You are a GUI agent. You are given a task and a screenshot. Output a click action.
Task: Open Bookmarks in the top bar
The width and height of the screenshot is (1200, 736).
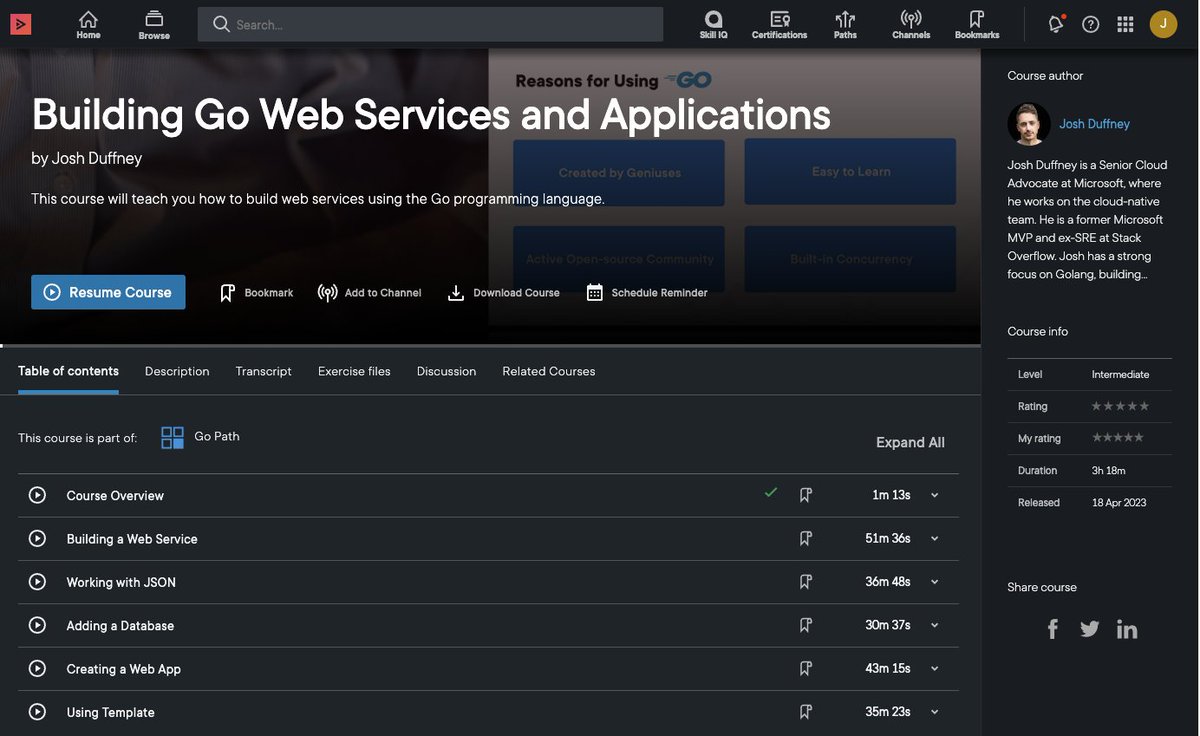tap(977, 25)
